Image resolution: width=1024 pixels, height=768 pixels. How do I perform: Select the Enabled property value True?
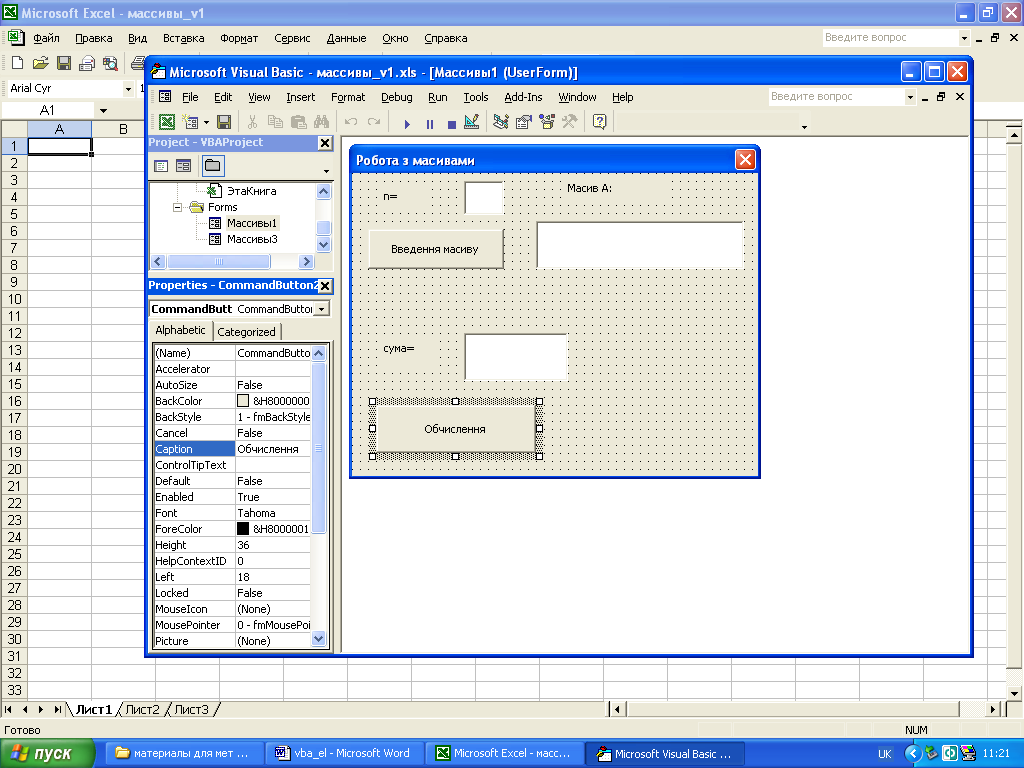coord(272,497)
